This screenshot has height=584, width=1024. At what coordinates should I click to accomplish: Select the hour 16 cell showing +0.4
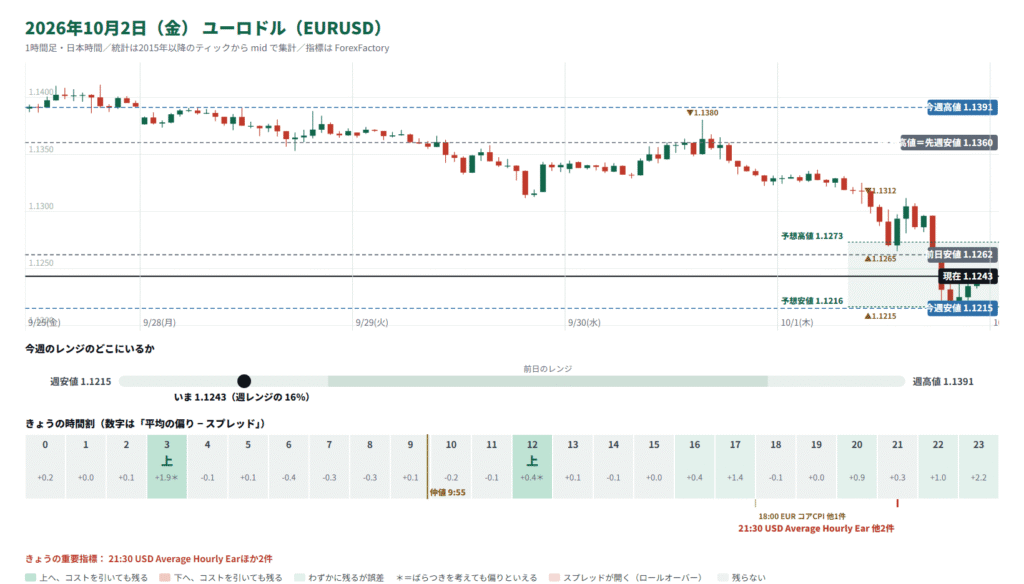(x=694, y=466)
